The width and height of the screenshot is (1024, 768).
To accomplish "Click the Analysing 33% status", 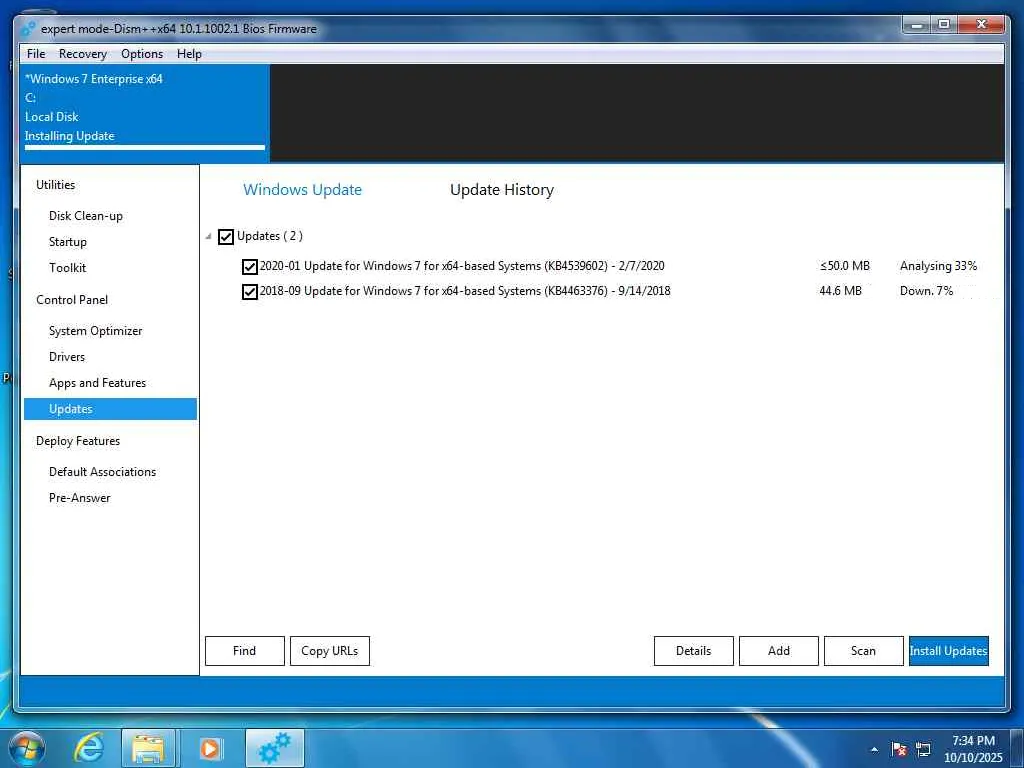I will [938, 266].
